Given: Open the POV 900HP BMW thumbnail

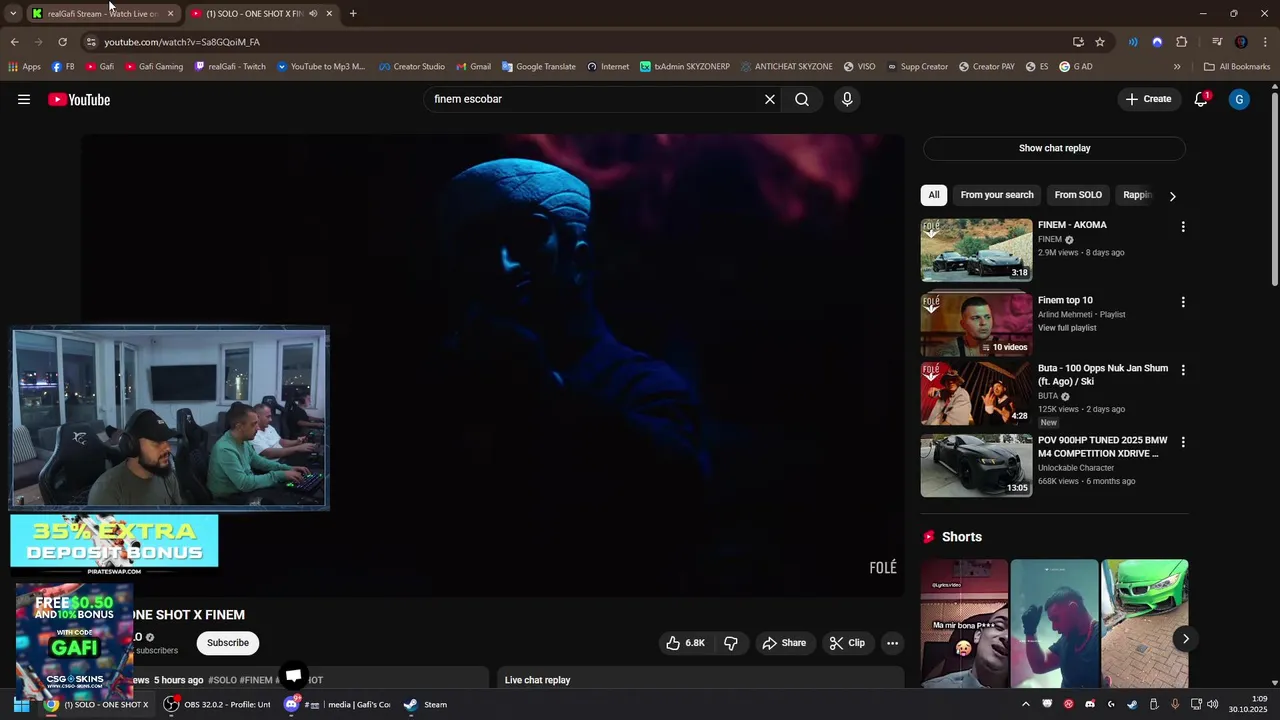Looking at the screenshot, I should pyautogui.click(x=976, y=465).
